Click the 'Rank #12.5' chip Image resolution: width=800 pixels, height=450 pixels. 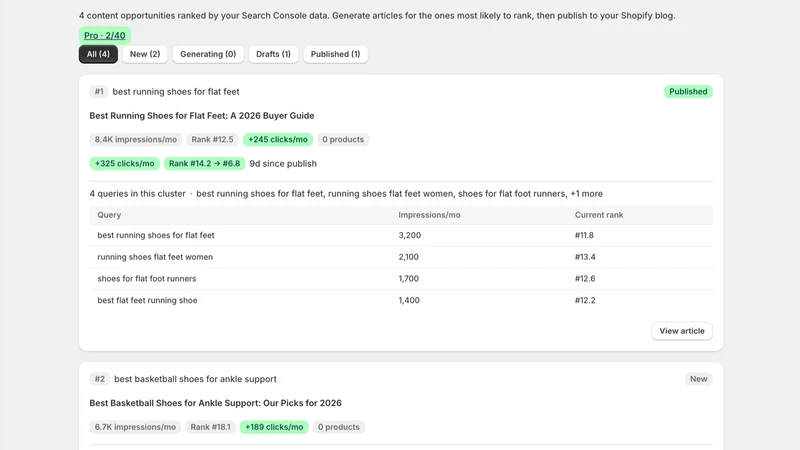pos(212,139)
